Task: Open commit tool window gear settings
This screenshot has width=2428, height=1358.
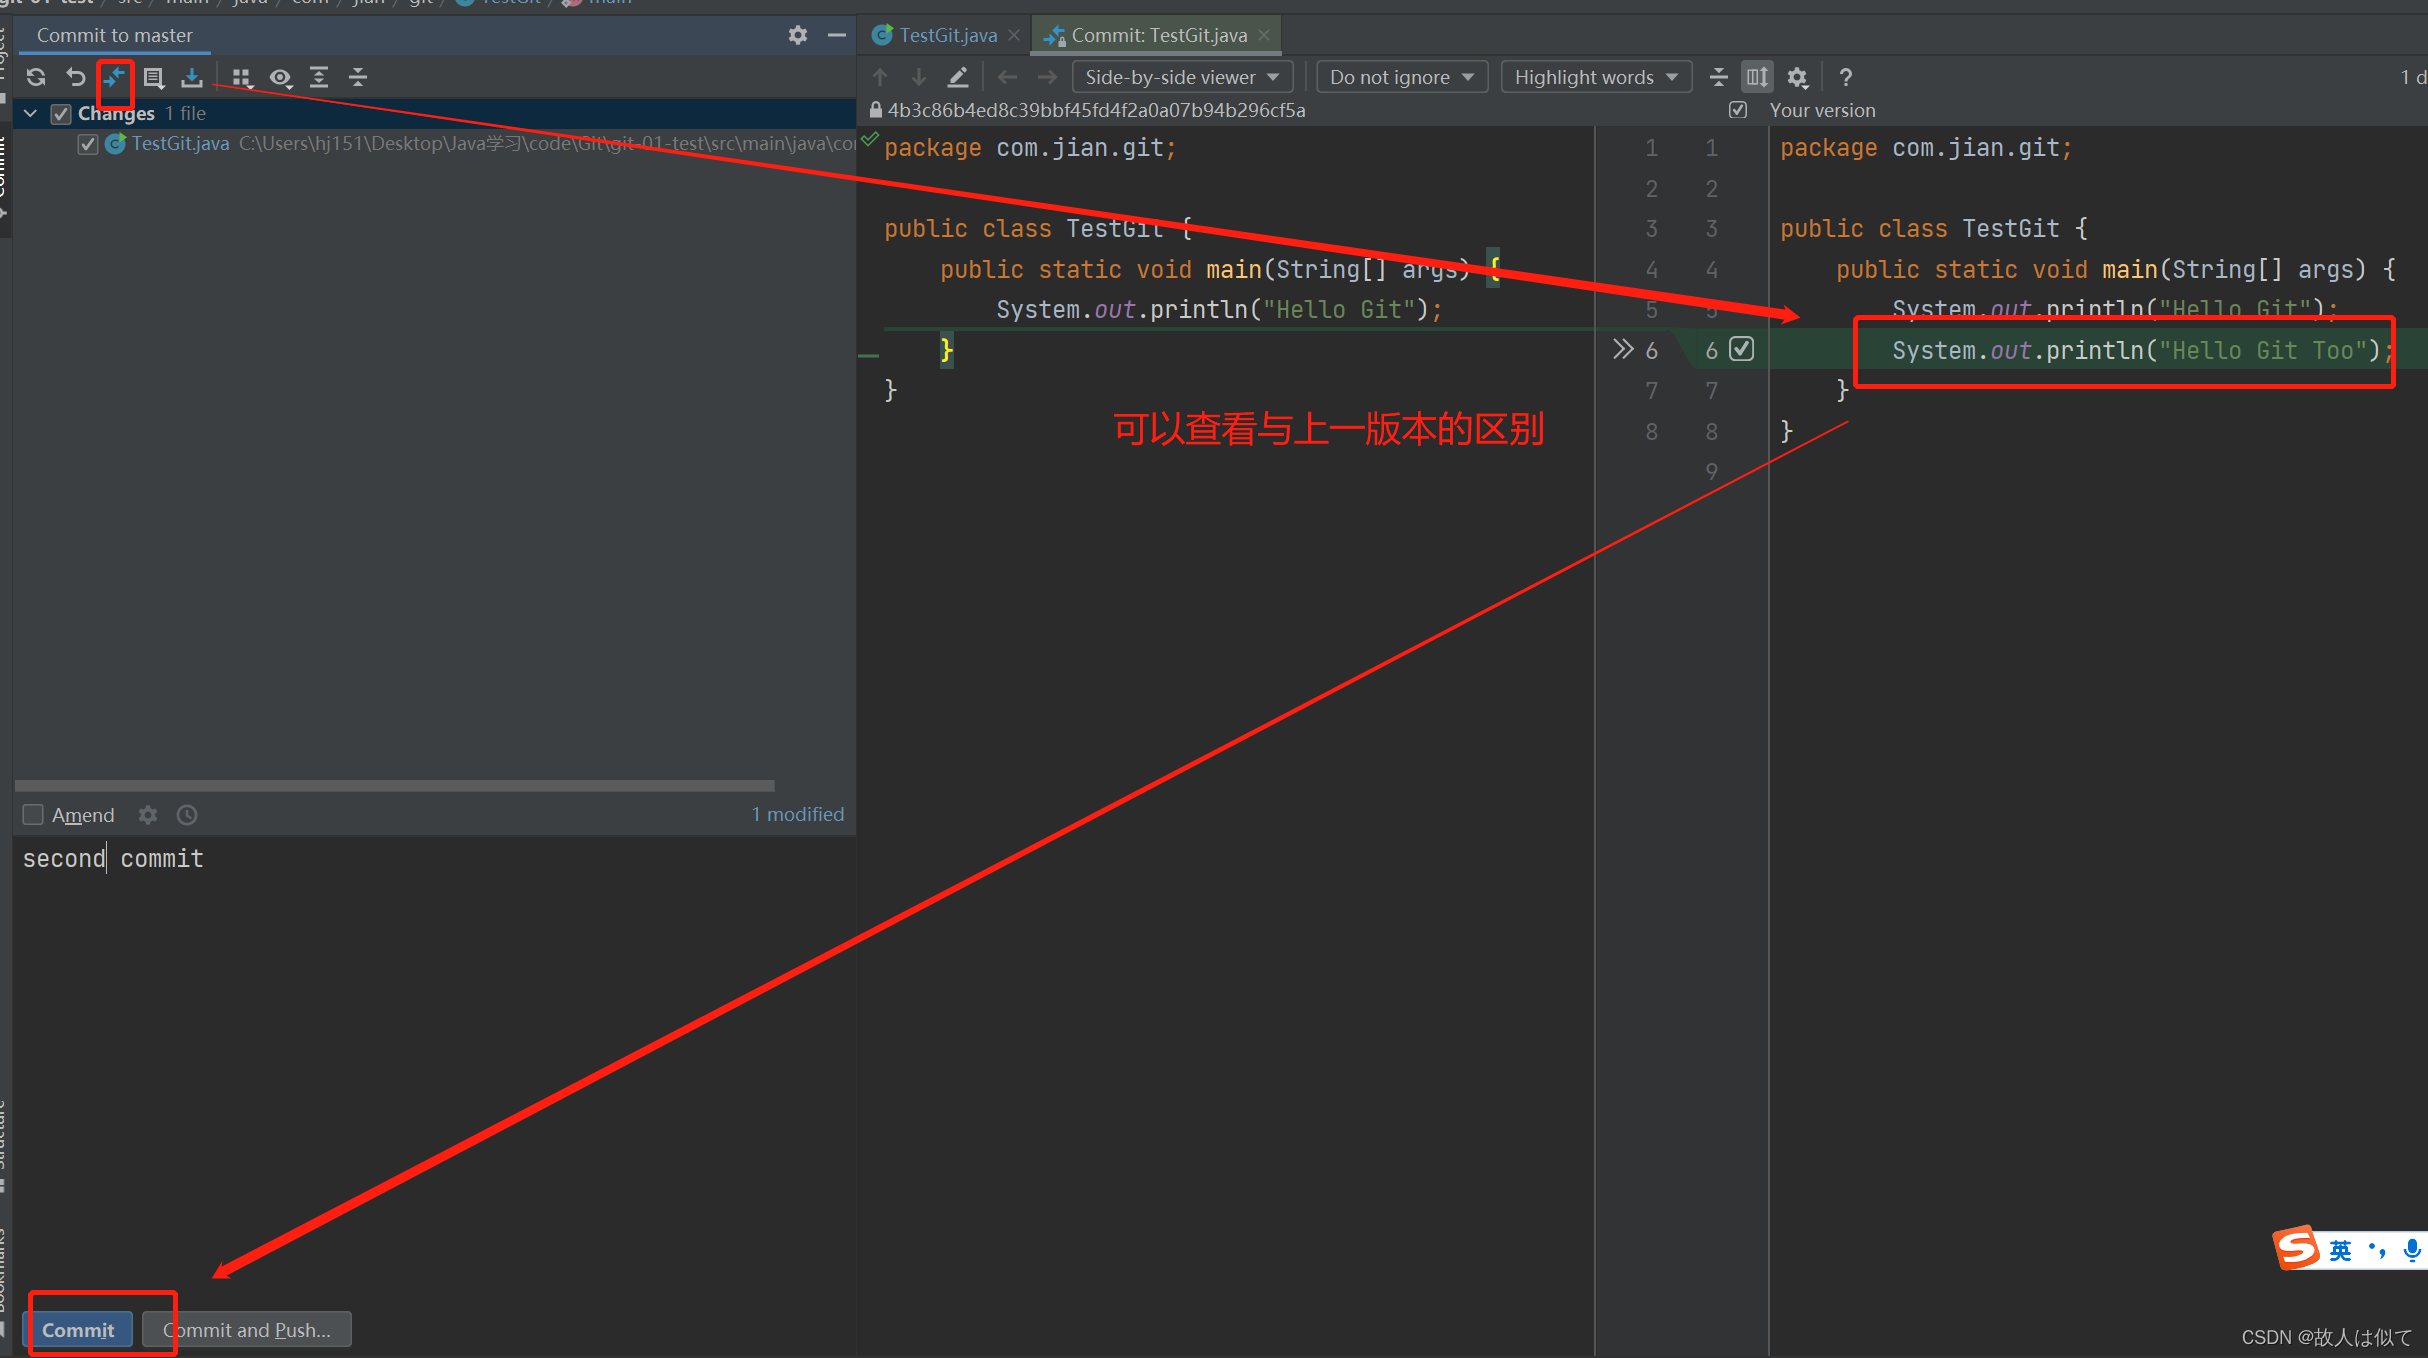Action: [x=797, y=35]
